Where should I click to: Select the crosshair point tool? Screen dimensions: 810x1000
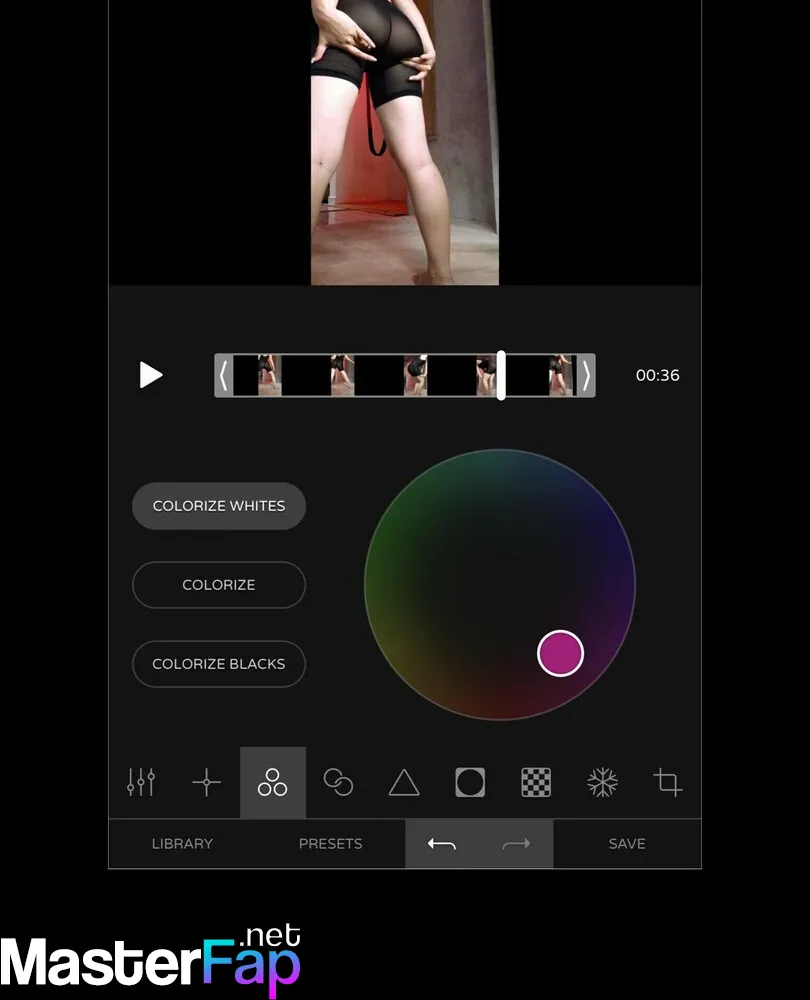[207, 782]
